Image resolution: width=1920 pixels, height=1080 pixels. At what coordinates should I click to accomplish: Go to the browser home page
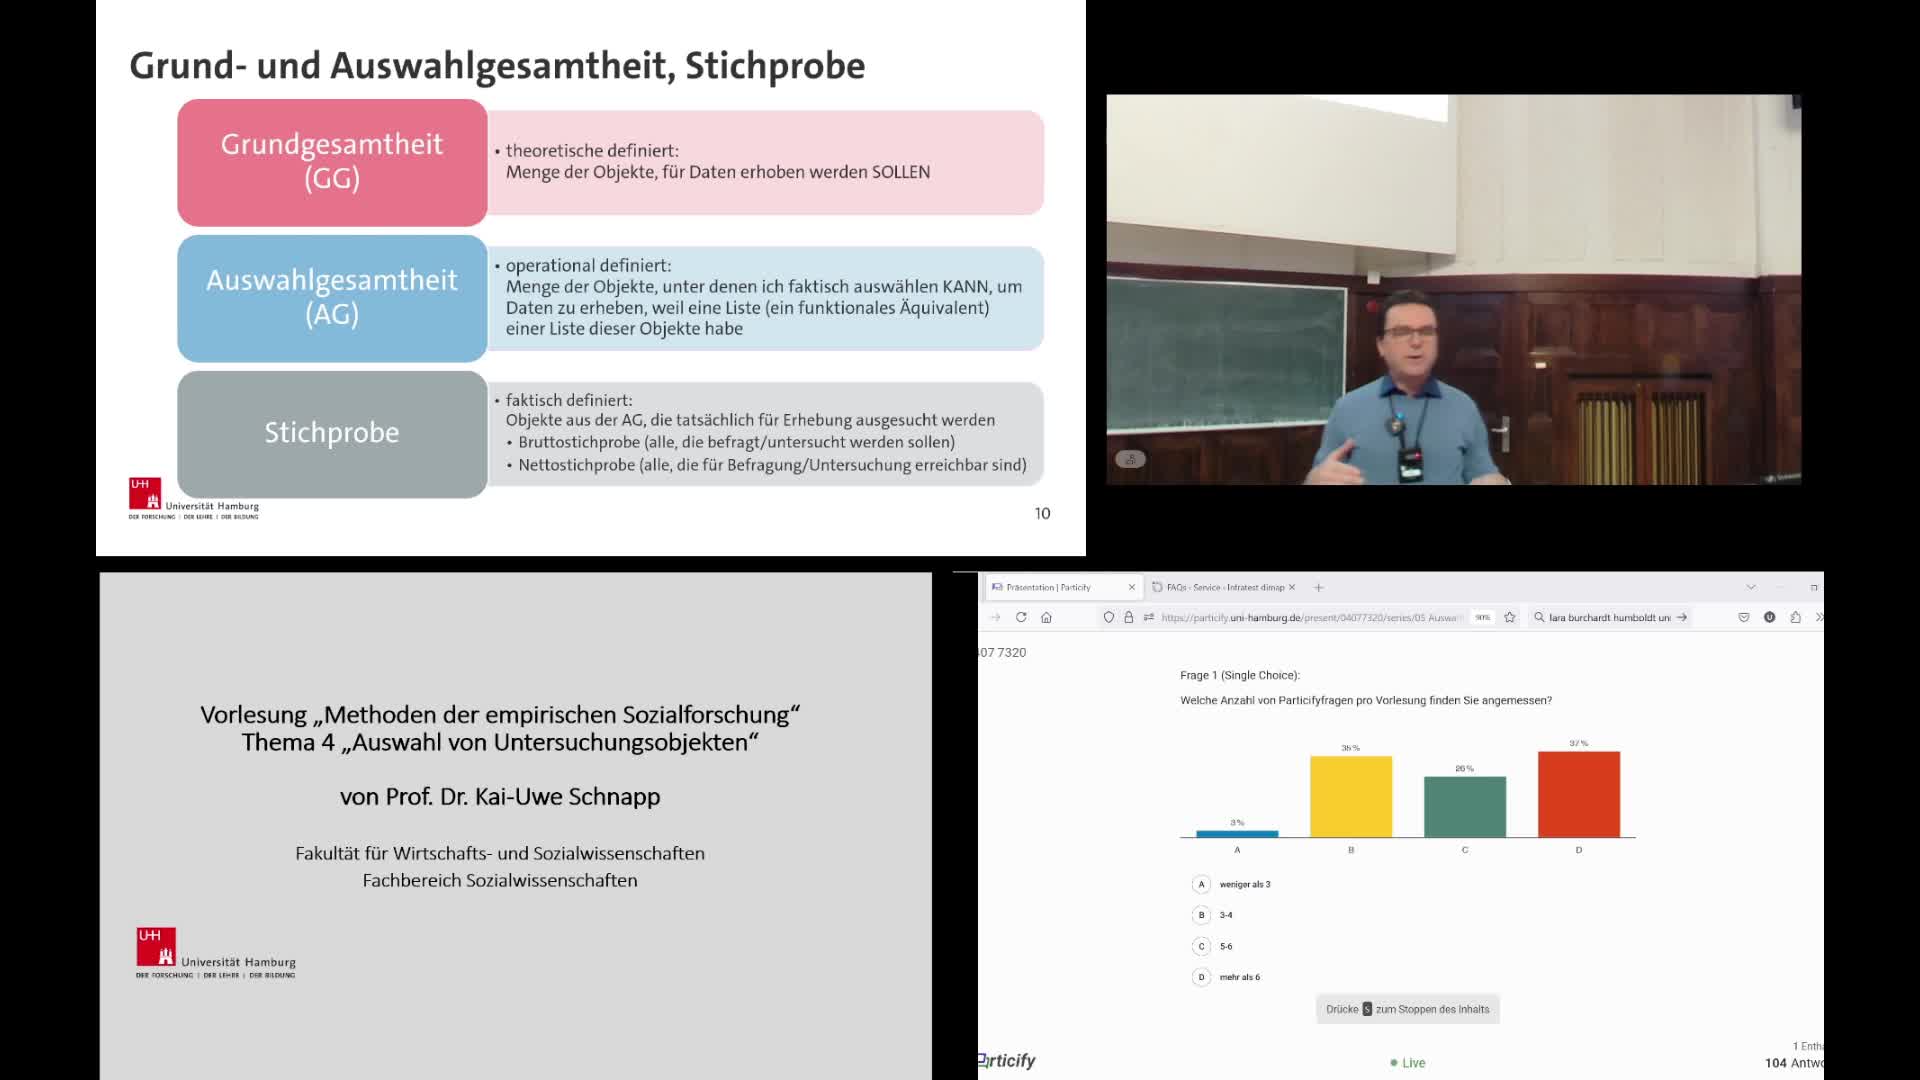tap(1046, 617)
